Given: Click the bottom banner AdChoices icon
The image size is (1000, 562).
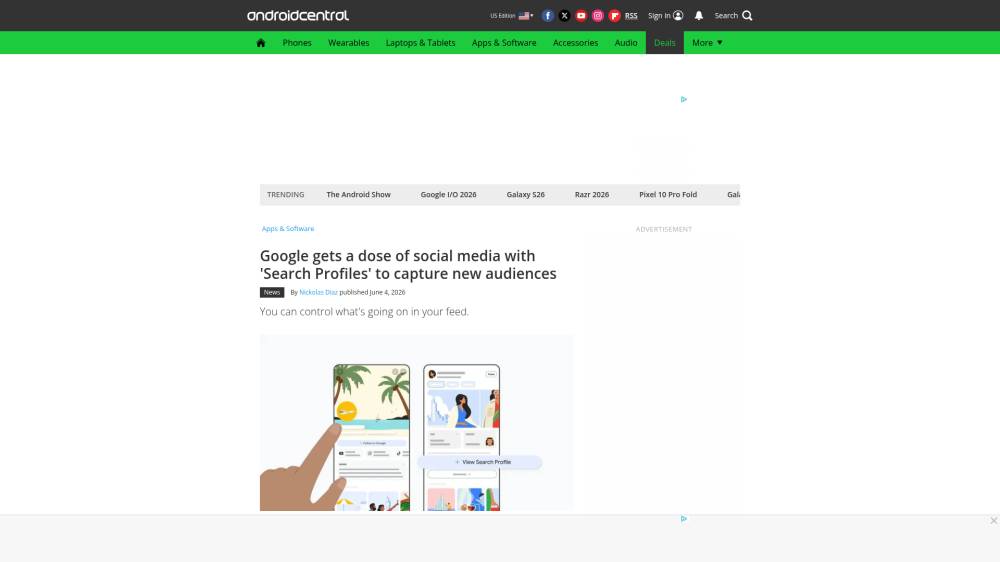Looking at the screenshot, I should [x=684, y=519].
